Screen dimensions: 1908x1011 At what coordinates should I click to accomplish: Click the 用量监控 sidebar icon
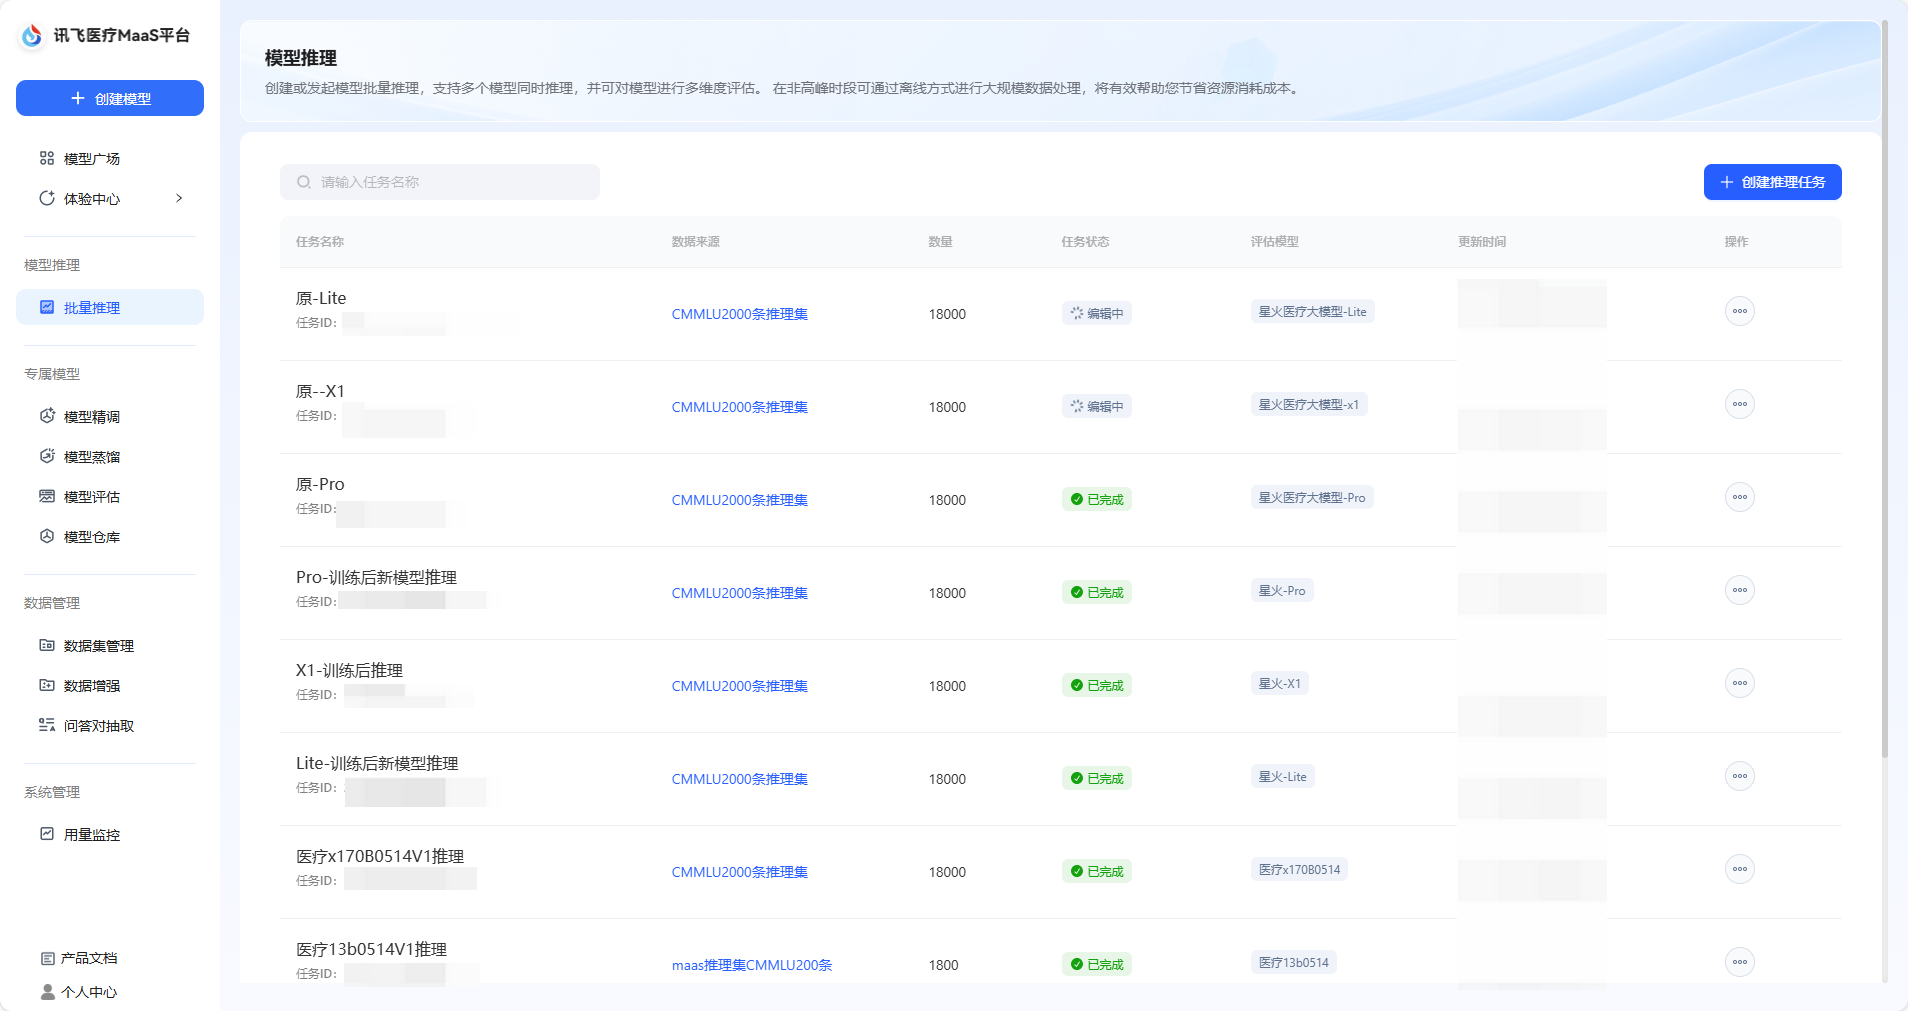click(47, 834)
